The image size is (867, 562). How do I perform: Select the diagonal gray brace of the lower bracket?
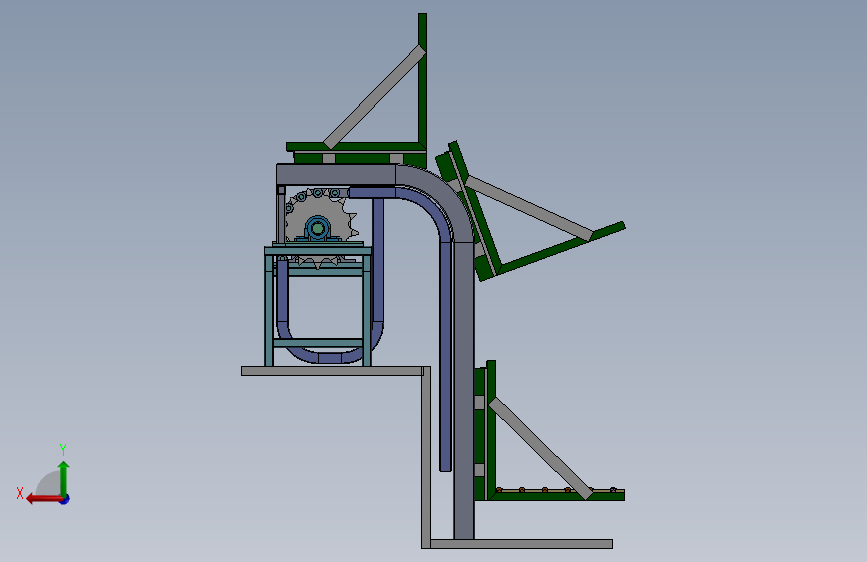[x=541, y=448]
